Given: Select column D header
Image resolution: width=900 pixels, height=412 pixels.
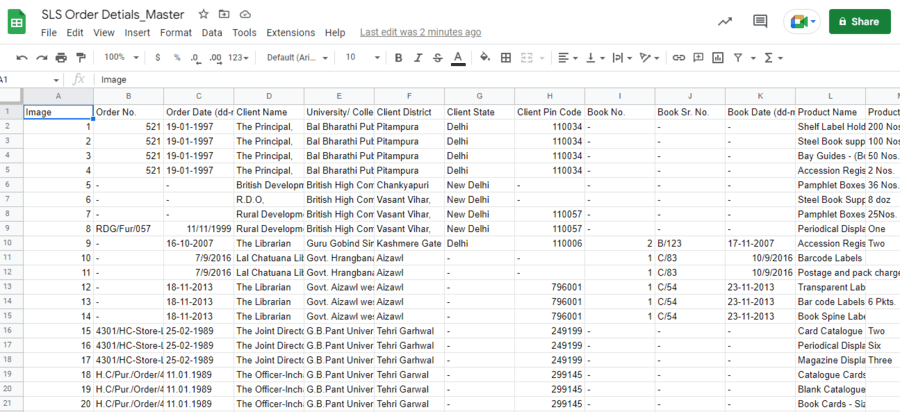Looking at the screenshot, I should click(x=269, y=96).
